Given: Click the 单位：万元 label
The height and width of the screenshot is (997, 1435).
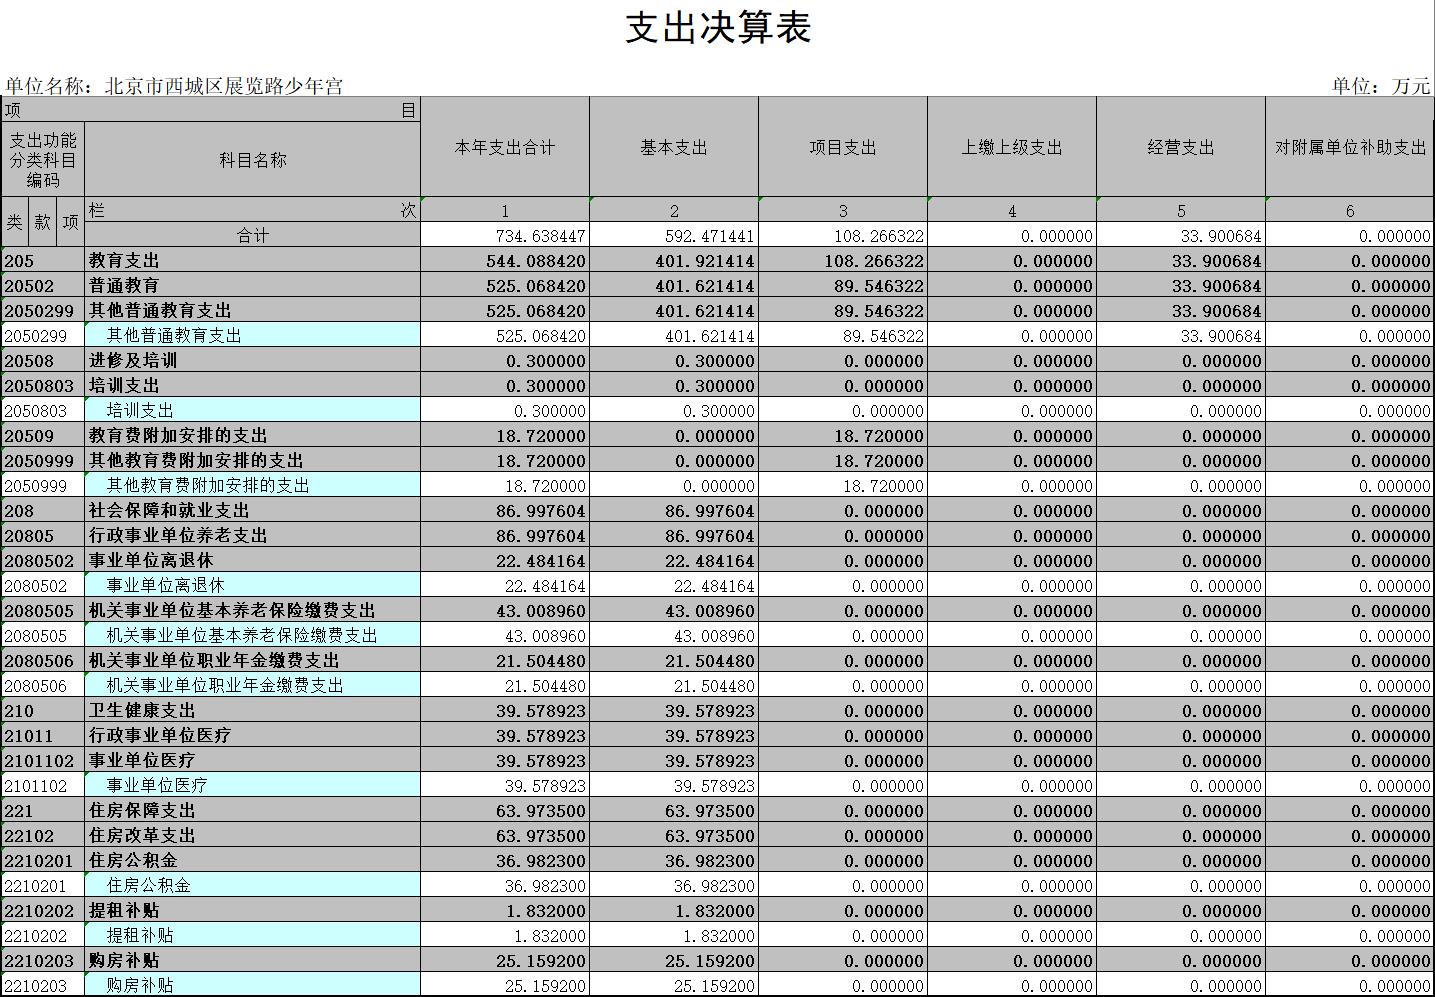Looking at the screenshot, I should 1380,86.
